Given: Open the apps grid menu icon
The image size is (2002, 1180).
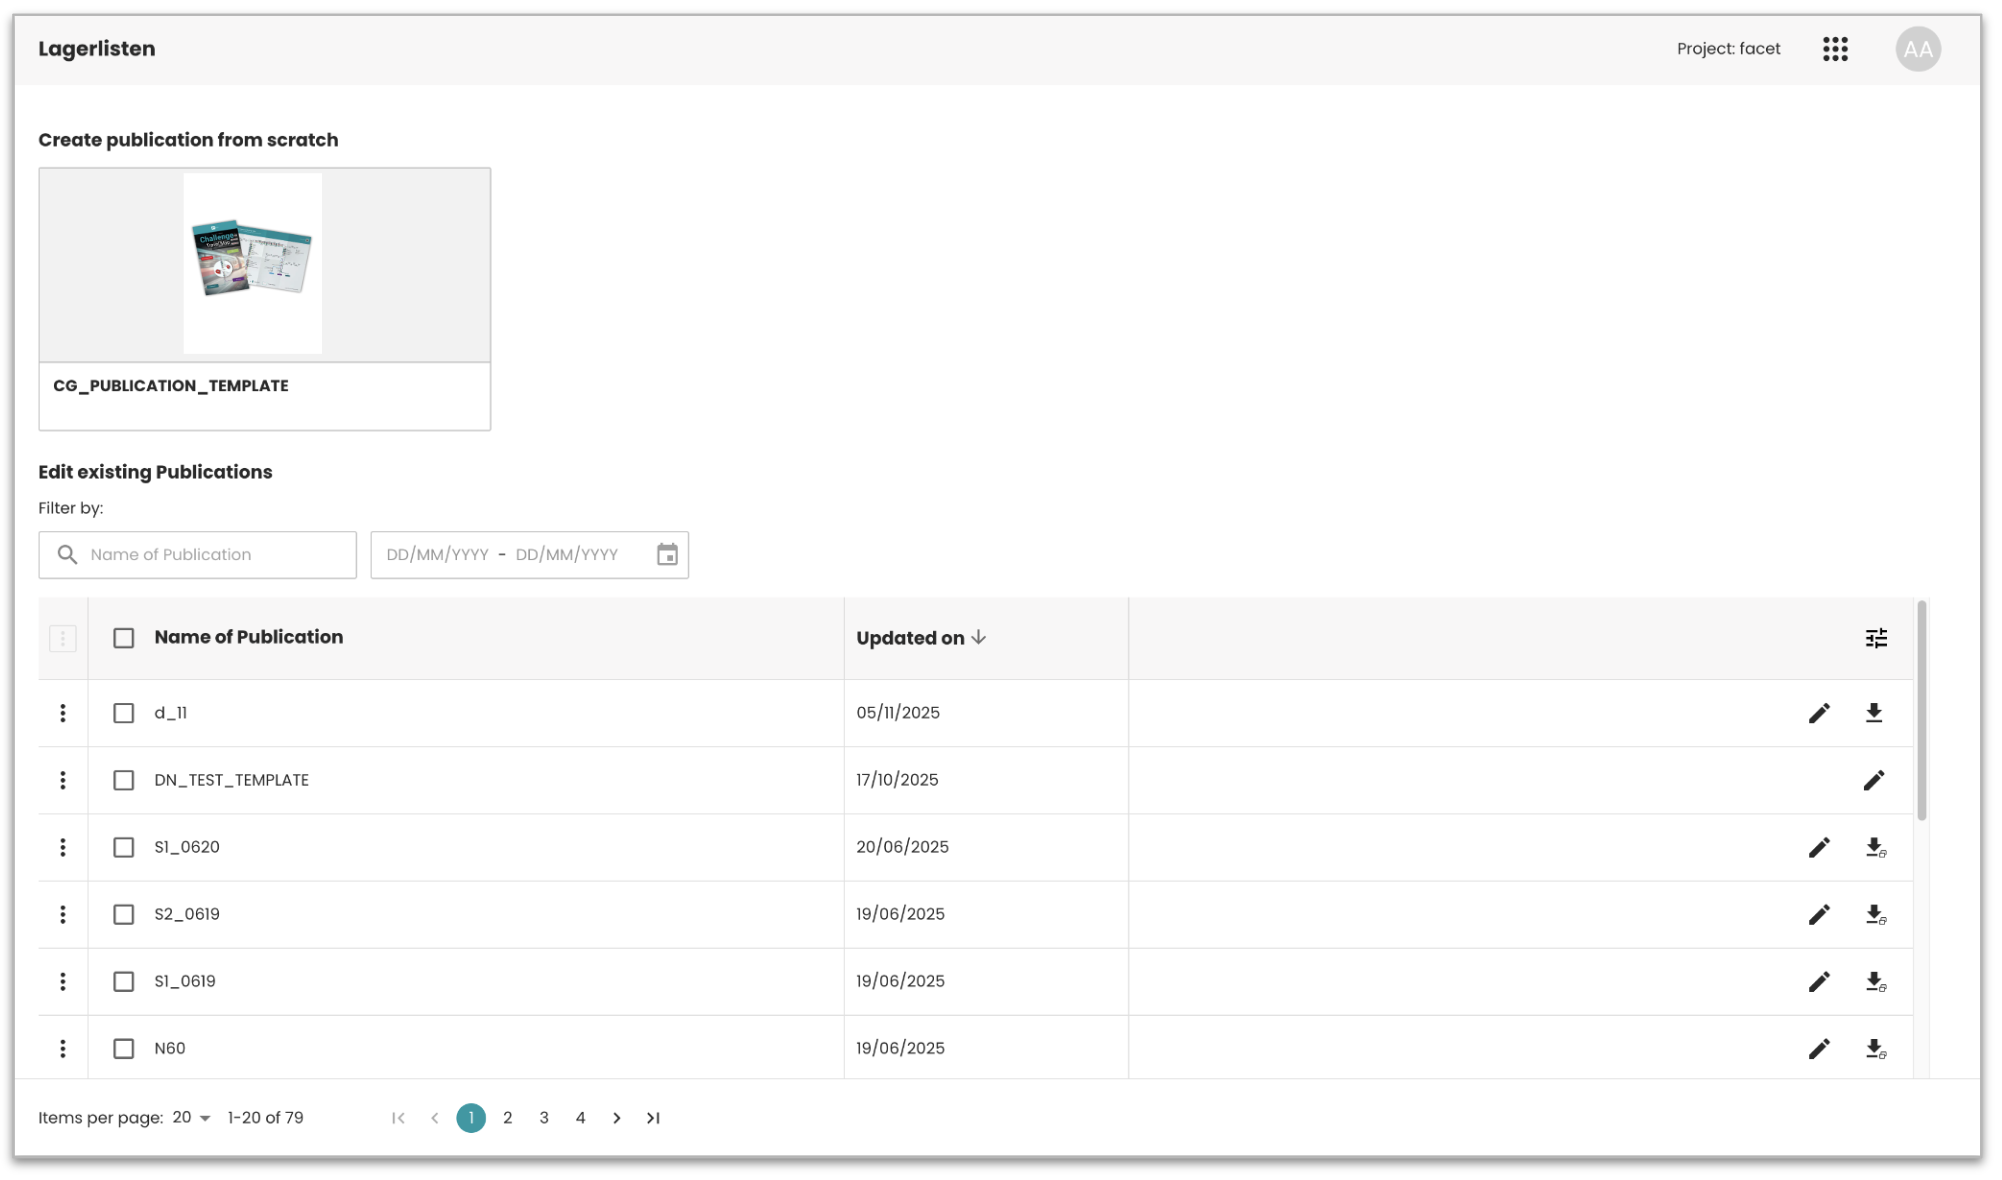Looking at the screenshot, I should 1835,49.
